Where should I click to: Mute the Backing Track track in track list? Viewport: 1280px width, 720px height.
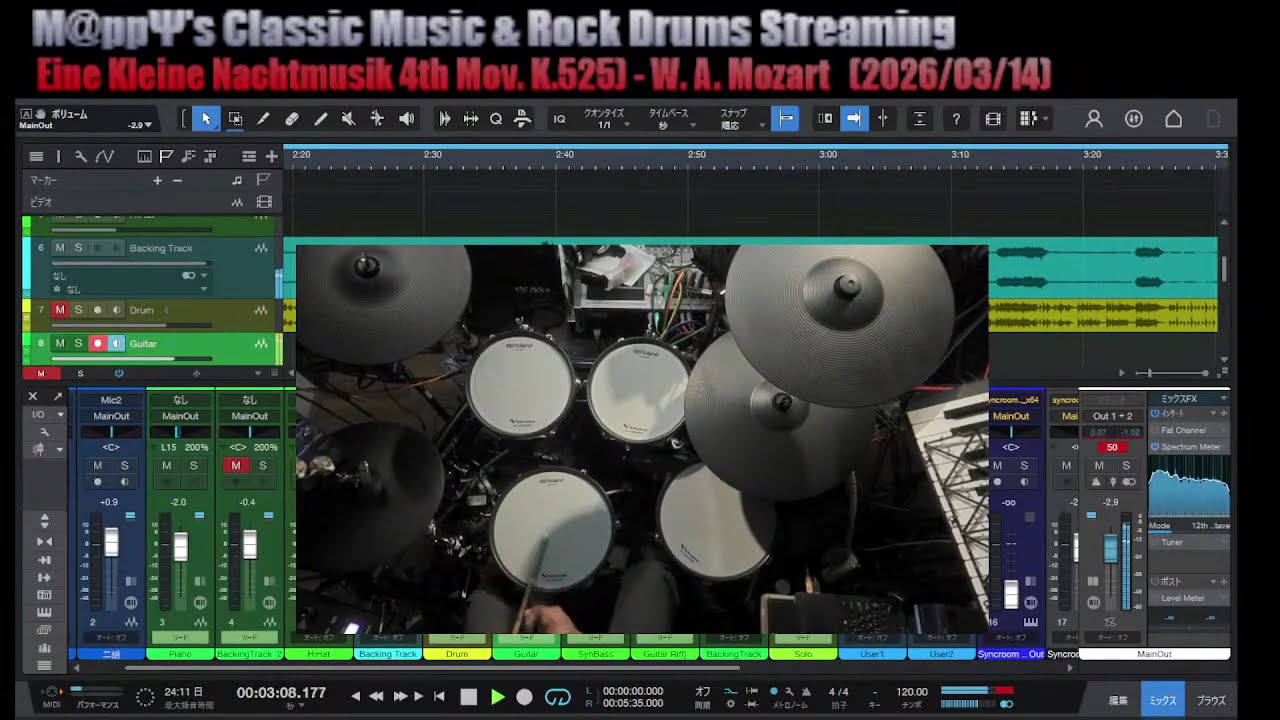coord(59,248)
